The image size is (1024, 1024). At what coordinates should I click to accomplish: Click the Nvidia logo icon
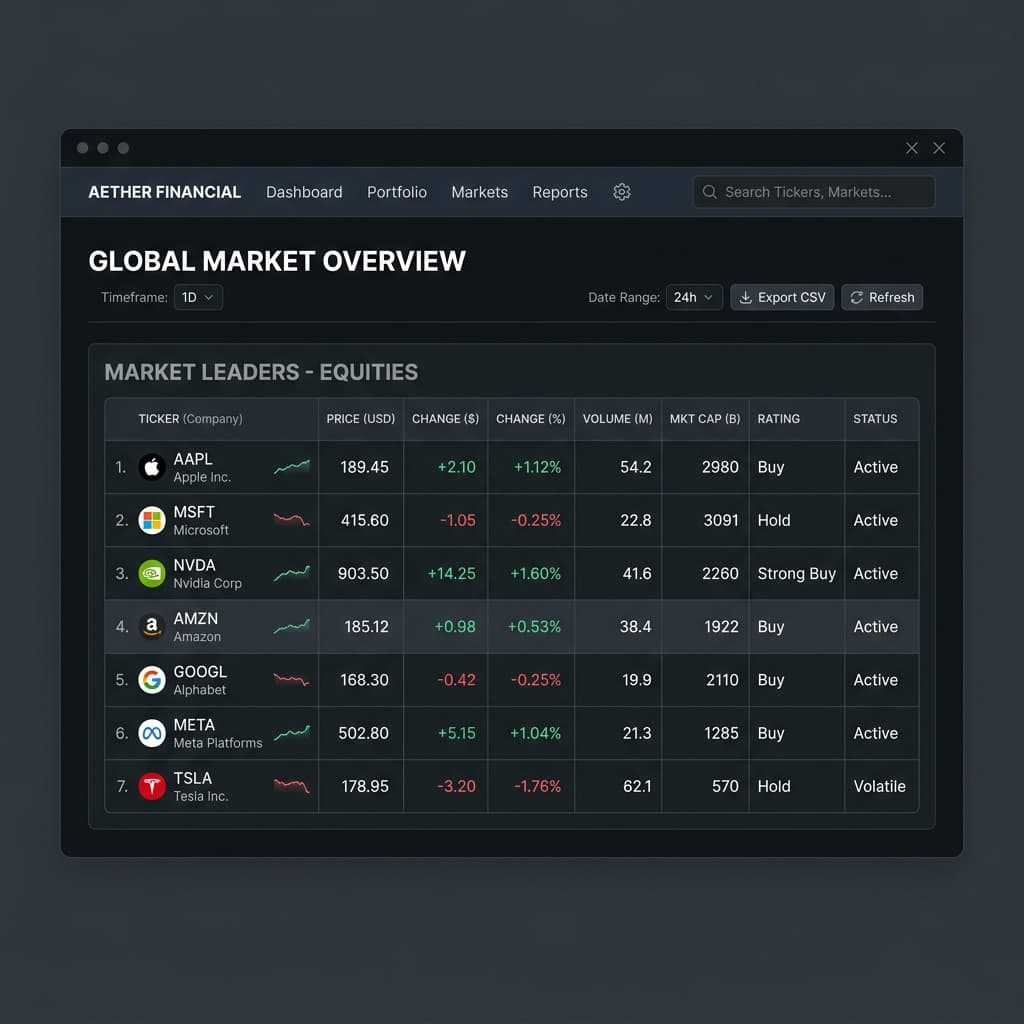(152, 573)
